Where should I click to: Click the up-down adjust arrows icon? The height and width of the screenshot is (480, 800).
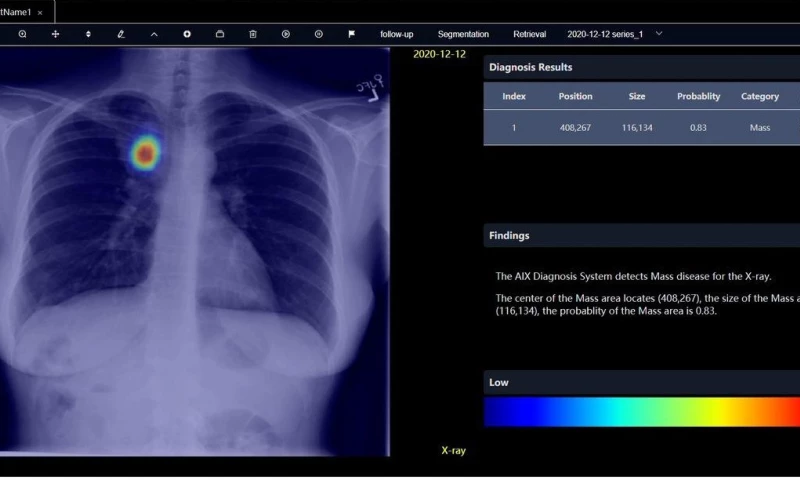click(88, 34)
